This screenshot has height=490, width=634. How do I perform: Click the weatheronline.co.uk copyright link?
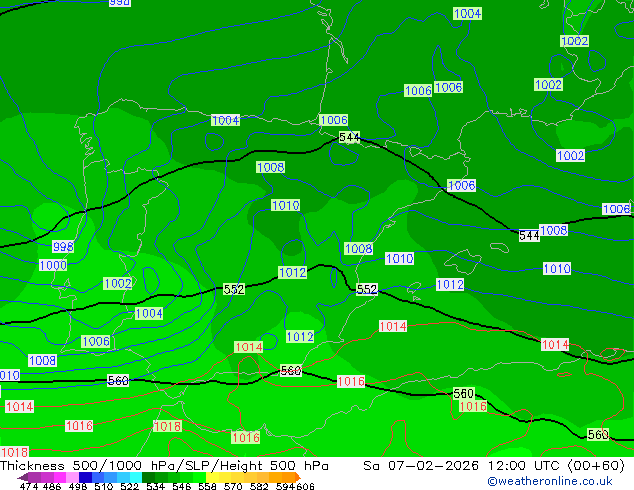point(549,481)
